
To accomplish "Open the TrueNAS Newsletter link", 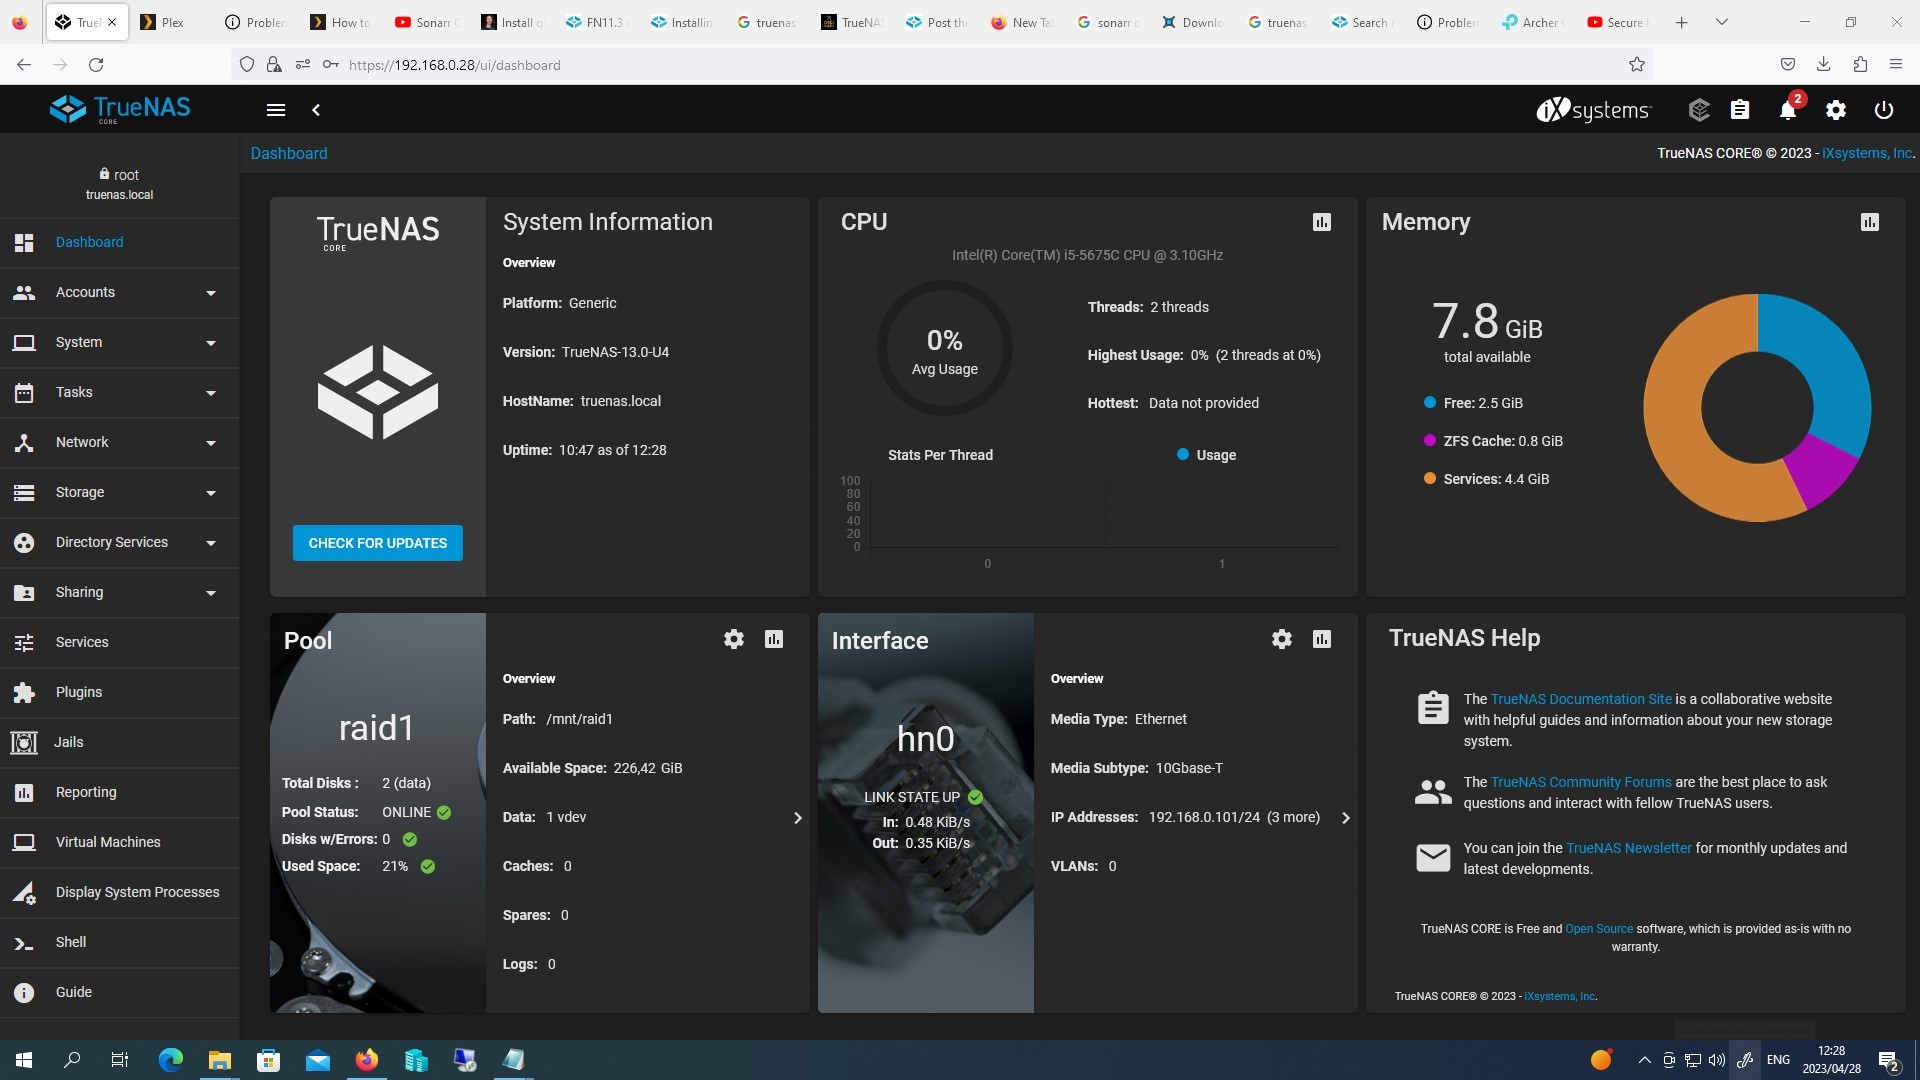I will click(x=1629, y=848).
